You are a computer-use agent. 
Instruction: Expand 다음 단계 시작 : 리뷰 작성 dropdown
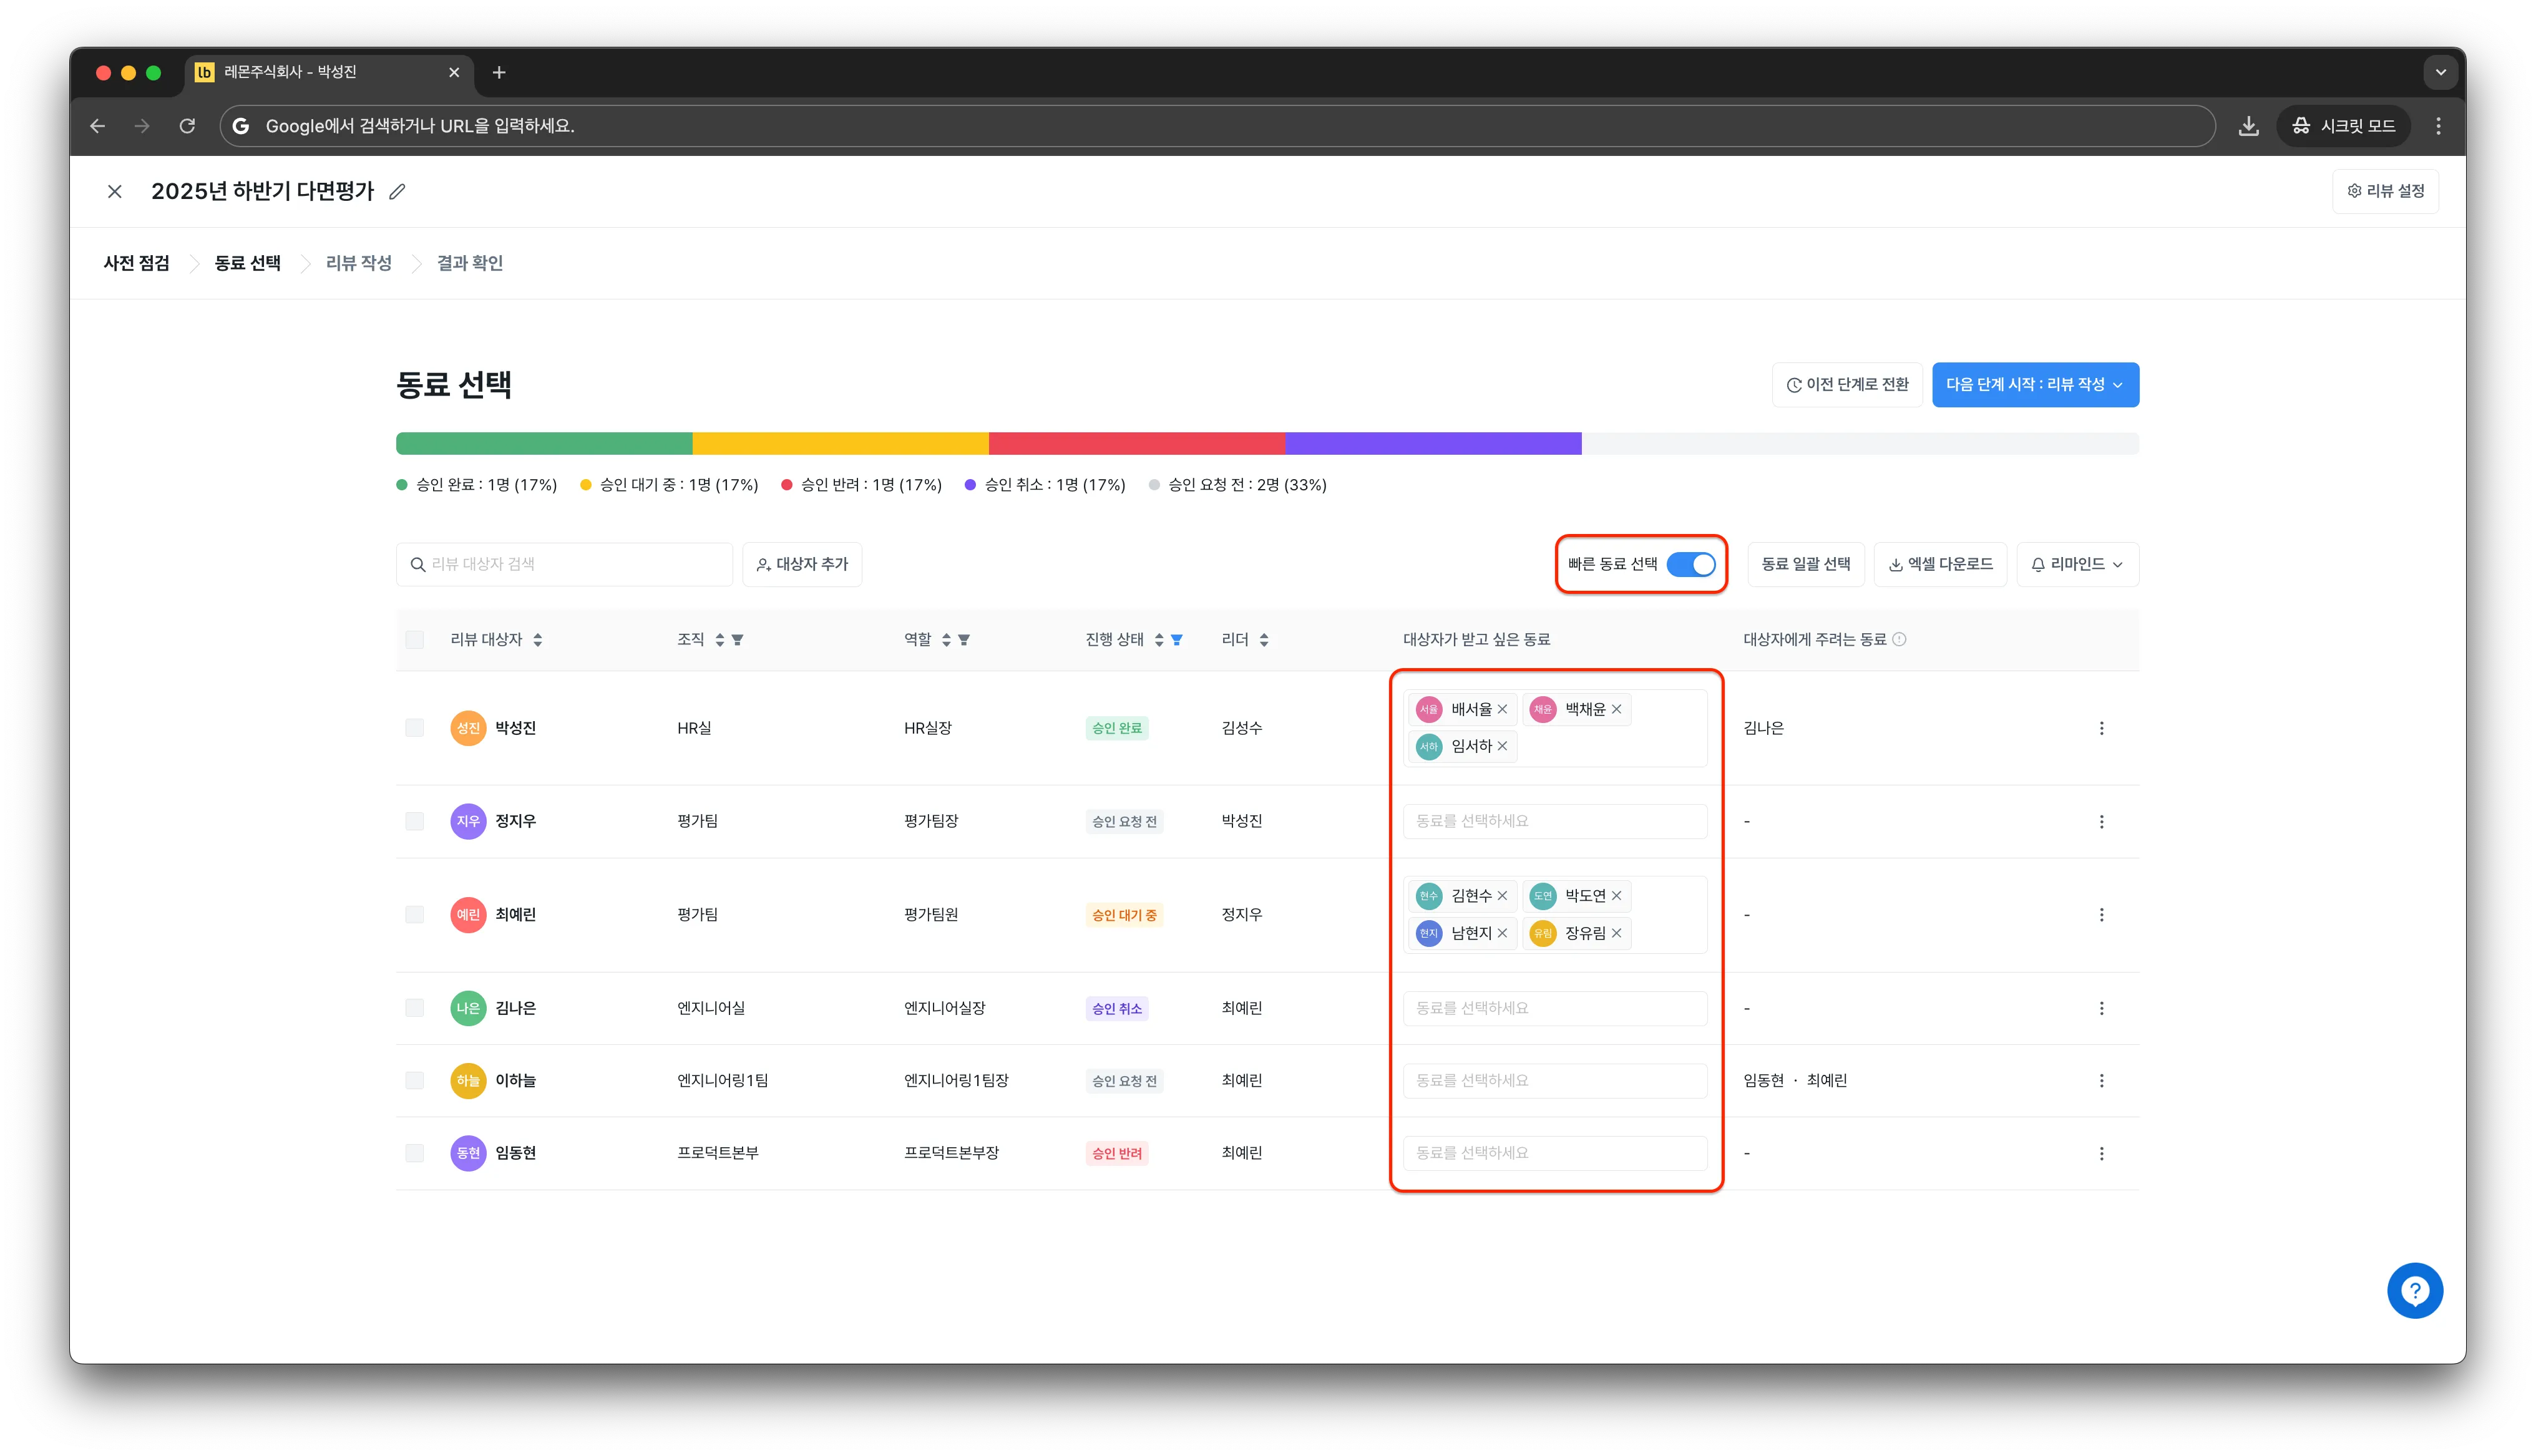click(2035, 385)
